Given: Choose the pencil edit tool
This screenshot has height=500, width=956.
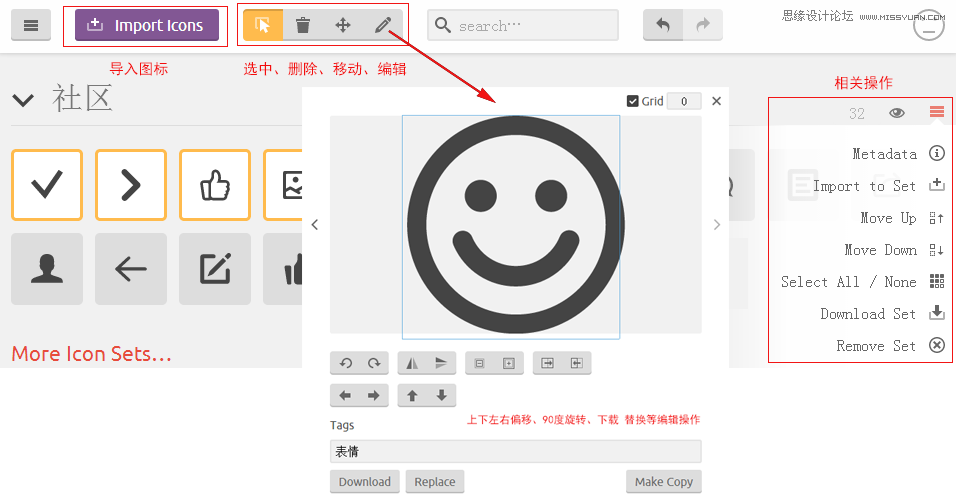Looking at the screenshot, I should (383, 26).
